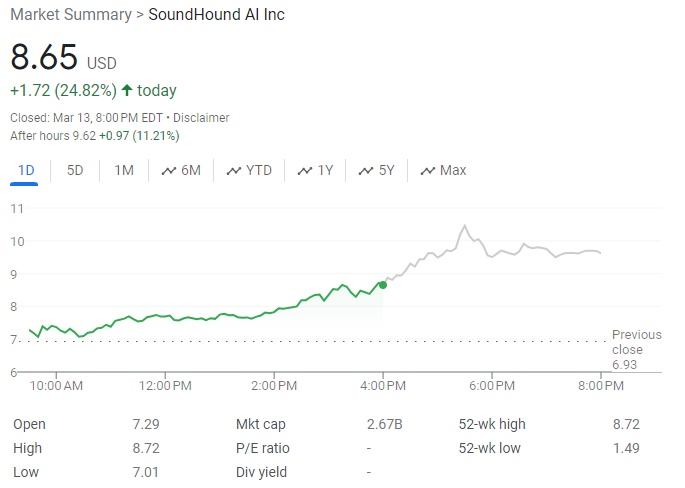Select the 1D time range tab

[x=26, y=170]
